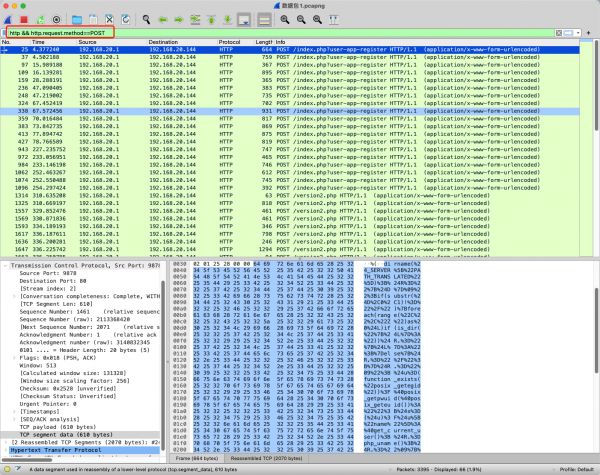
Task: Open capture file properties status icon
Action: pyautogui.click(x=18, y=469)
